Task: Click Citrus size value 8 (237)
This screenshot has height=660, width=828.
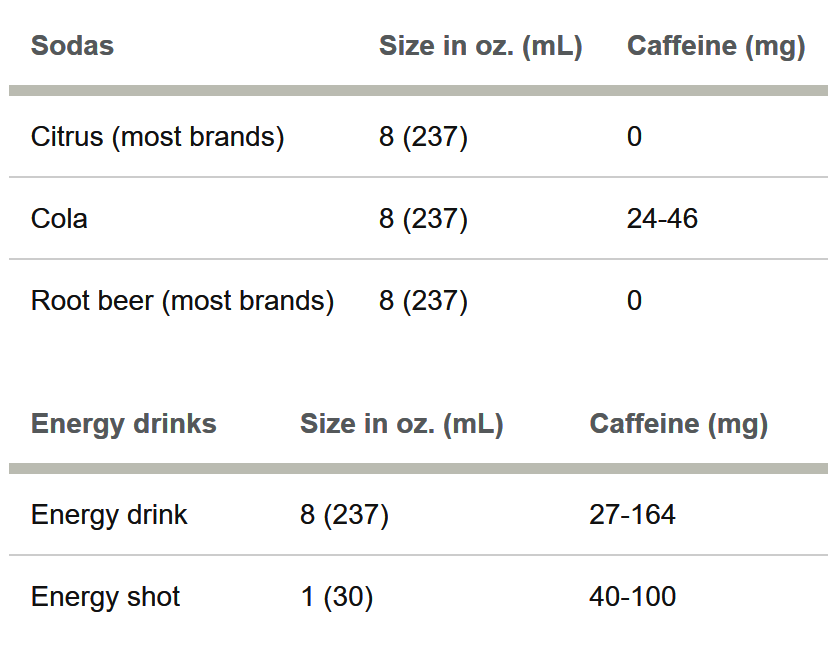Action: [424, 137]
